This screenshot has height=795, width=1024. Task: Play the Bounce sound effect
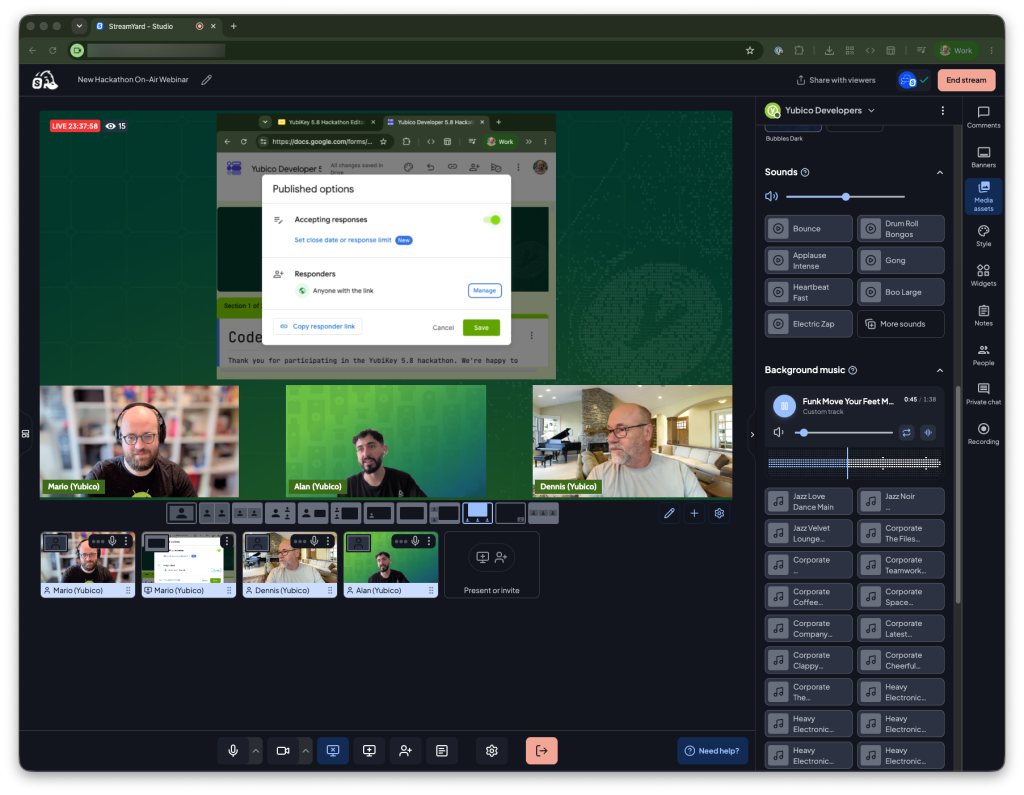click(x=808, y=229)
